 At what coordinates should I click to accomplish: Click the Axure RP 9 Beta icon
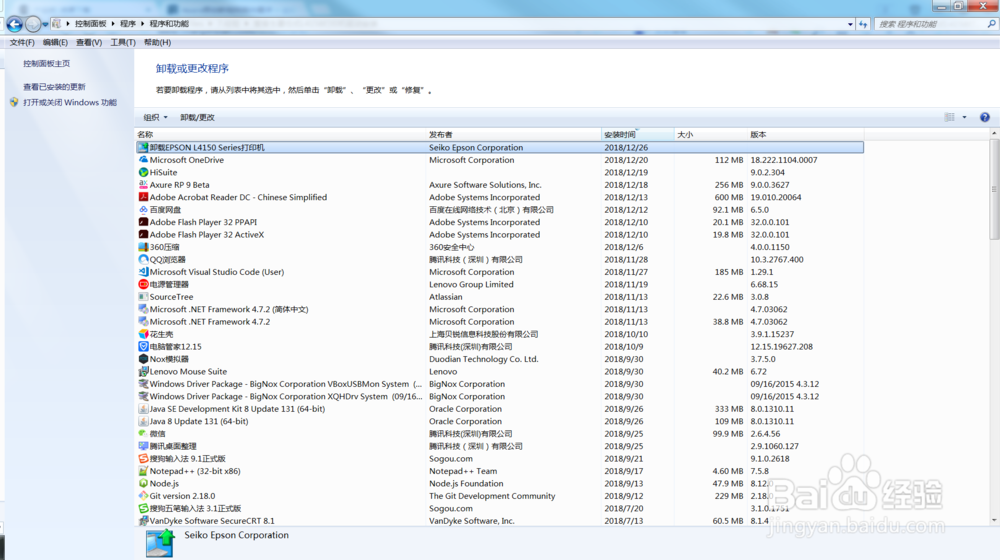(143, 185)
